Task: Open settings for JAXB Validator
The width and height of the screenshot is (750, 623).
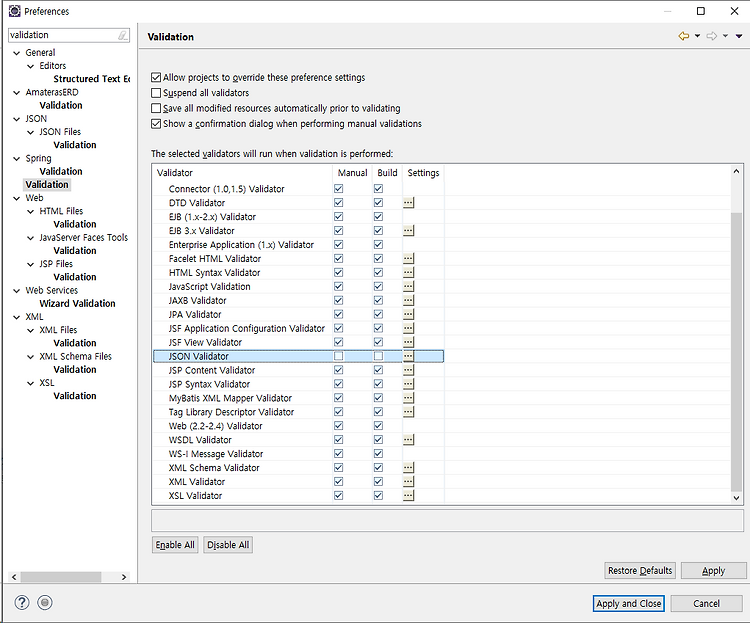Action: pyautogui.click(x=408, y=300)
